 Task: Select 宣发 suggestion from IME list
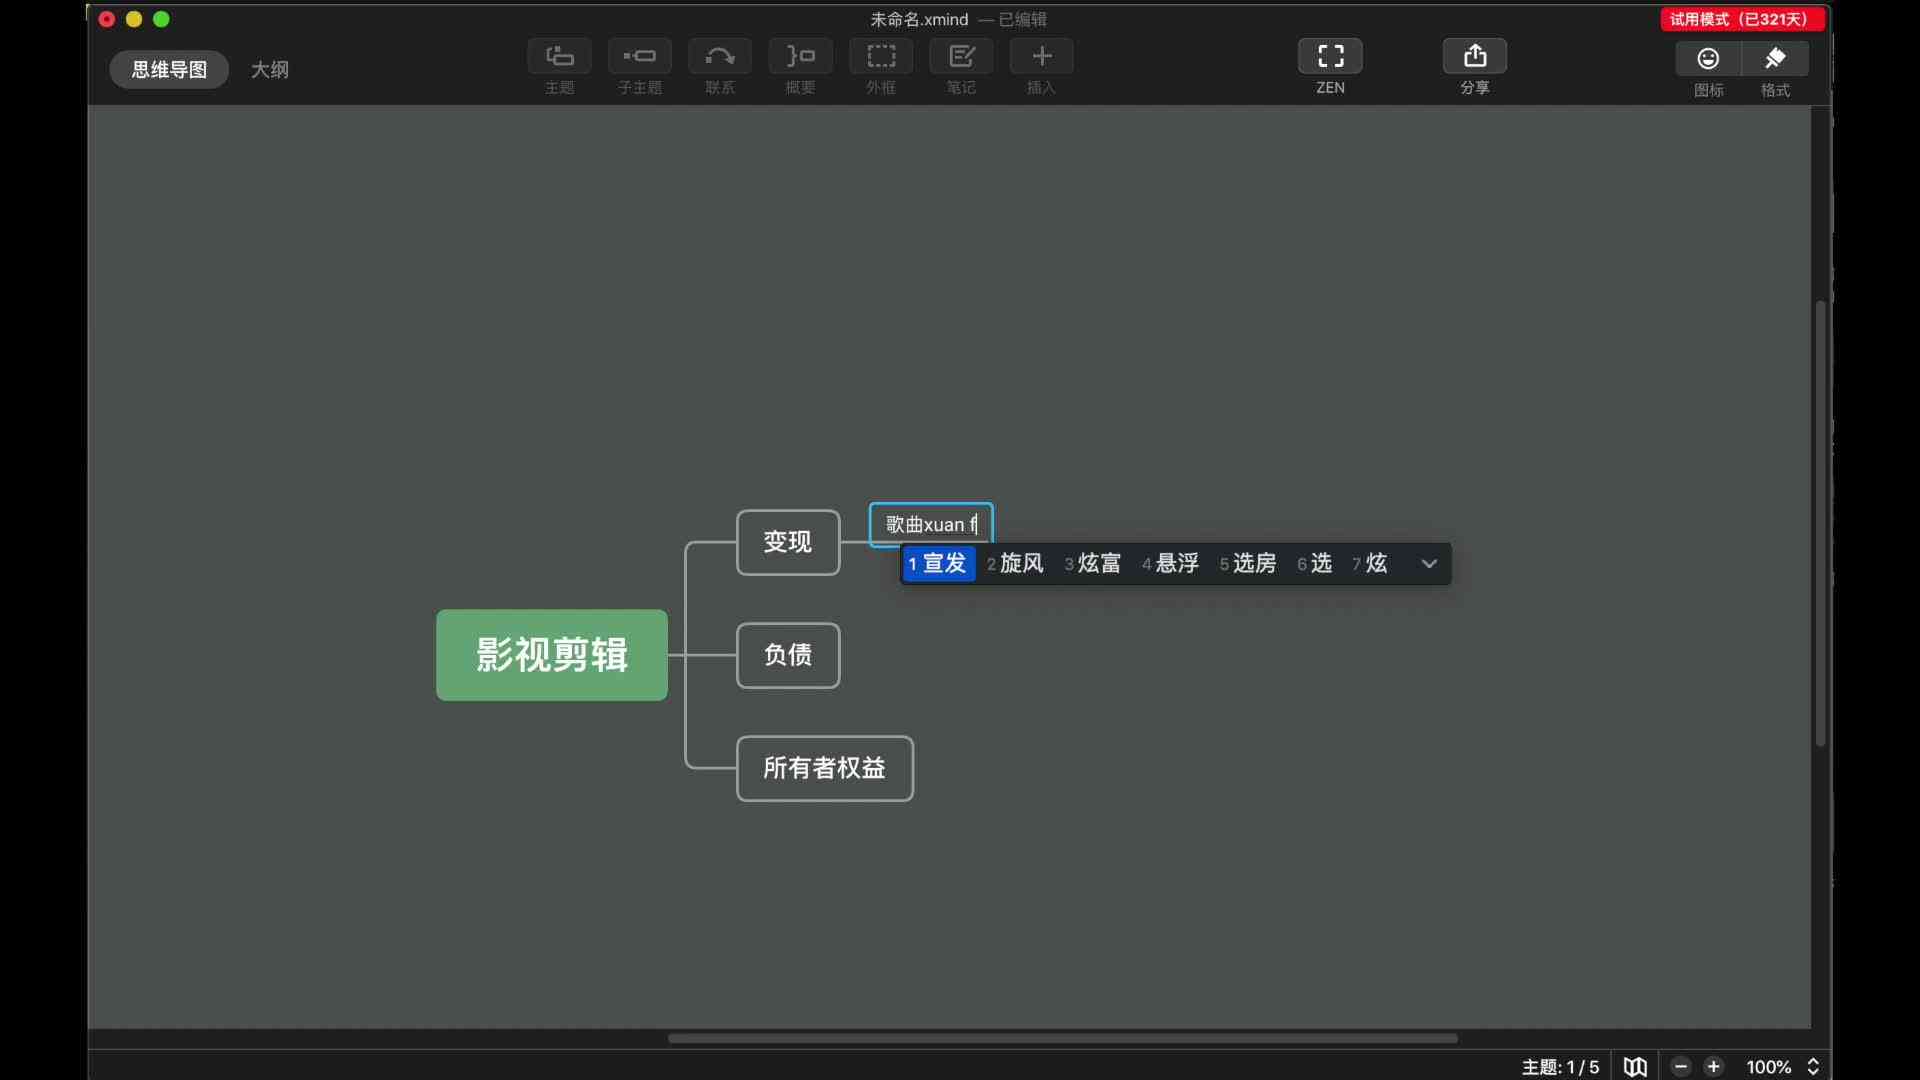coord(944,563)
